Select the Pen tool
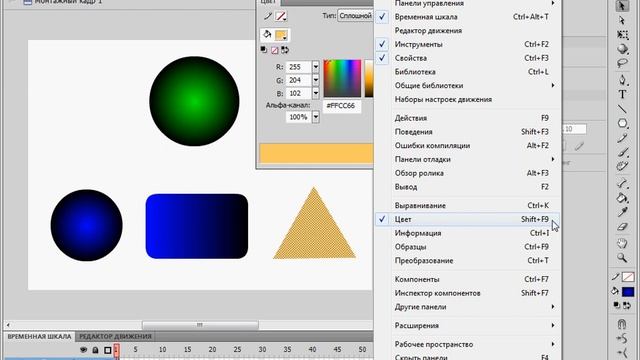 [622, 80]
